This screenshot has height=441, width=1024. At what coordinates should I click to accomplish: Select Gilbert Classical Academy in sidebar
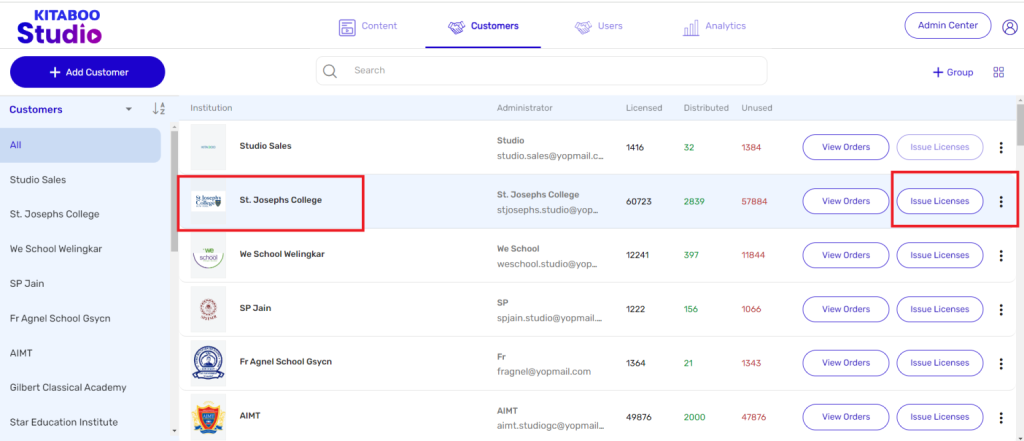[65, 387]
